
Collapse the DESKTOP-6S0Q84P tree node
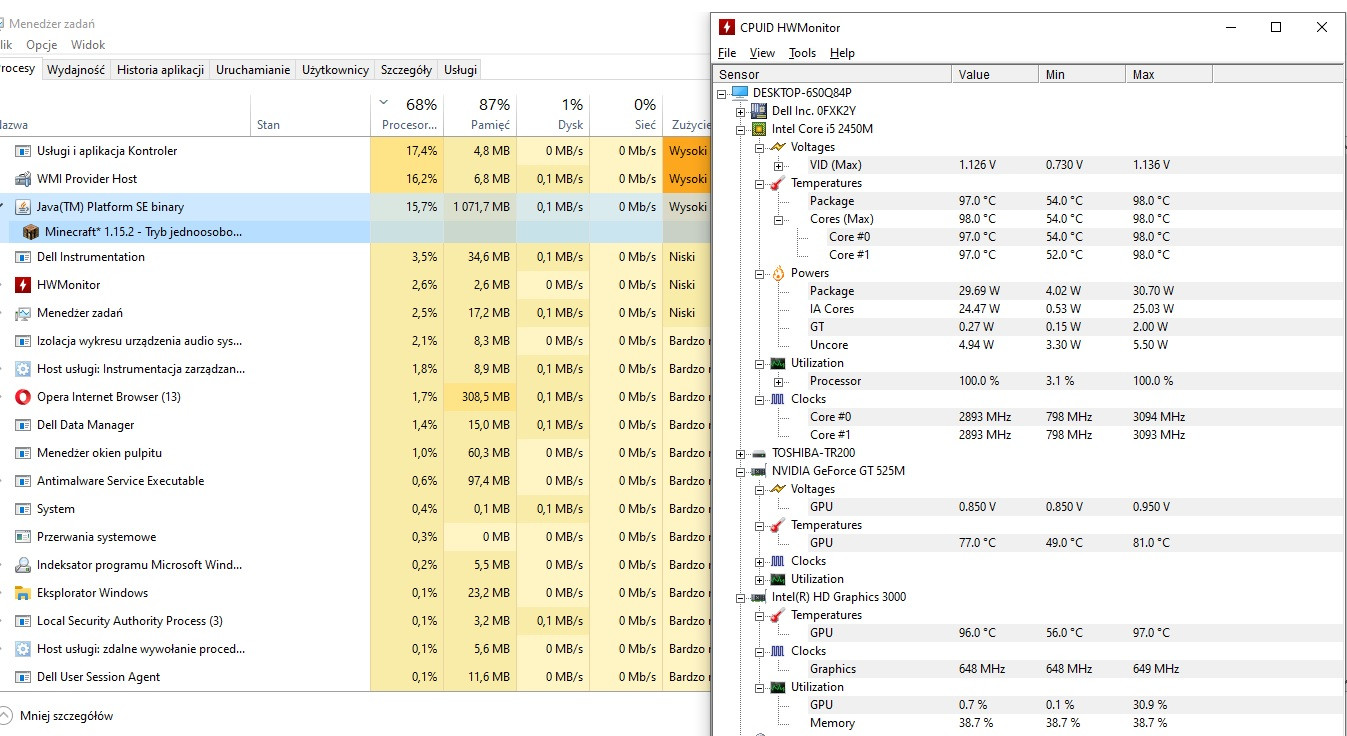coord(722,93)
